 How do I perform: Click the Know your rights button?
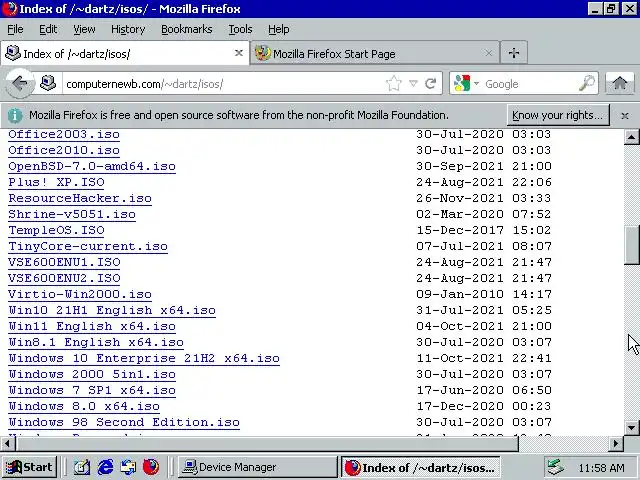click(558, 115)
